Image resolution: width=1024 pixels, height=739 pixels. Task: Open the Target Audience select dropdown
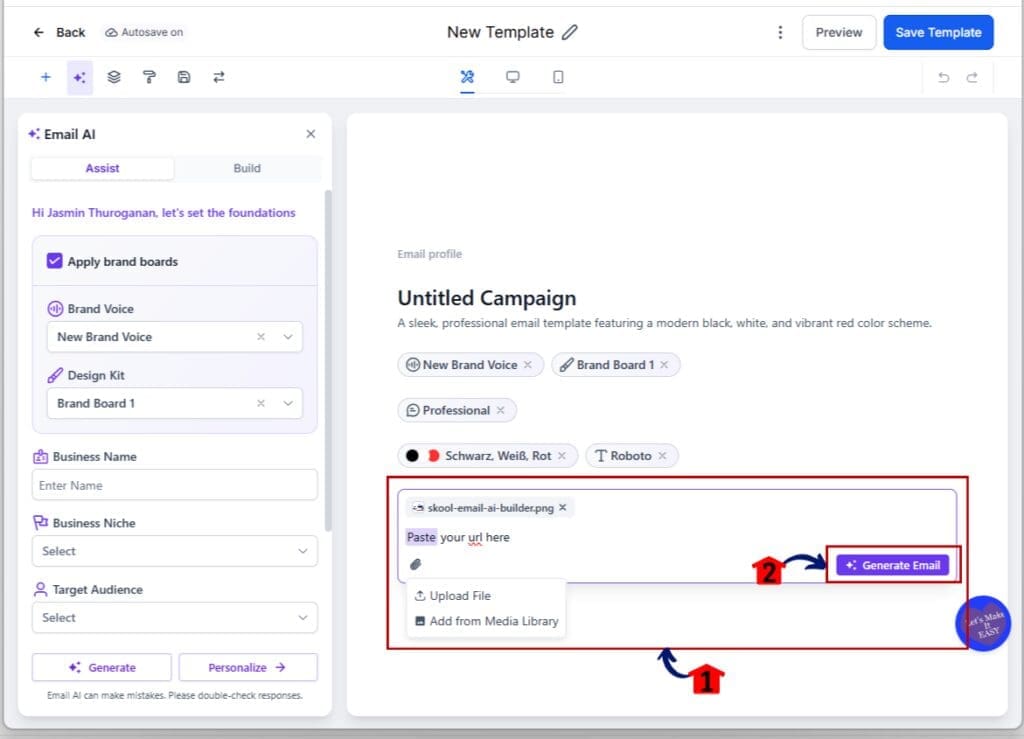(x=174, y=618)
